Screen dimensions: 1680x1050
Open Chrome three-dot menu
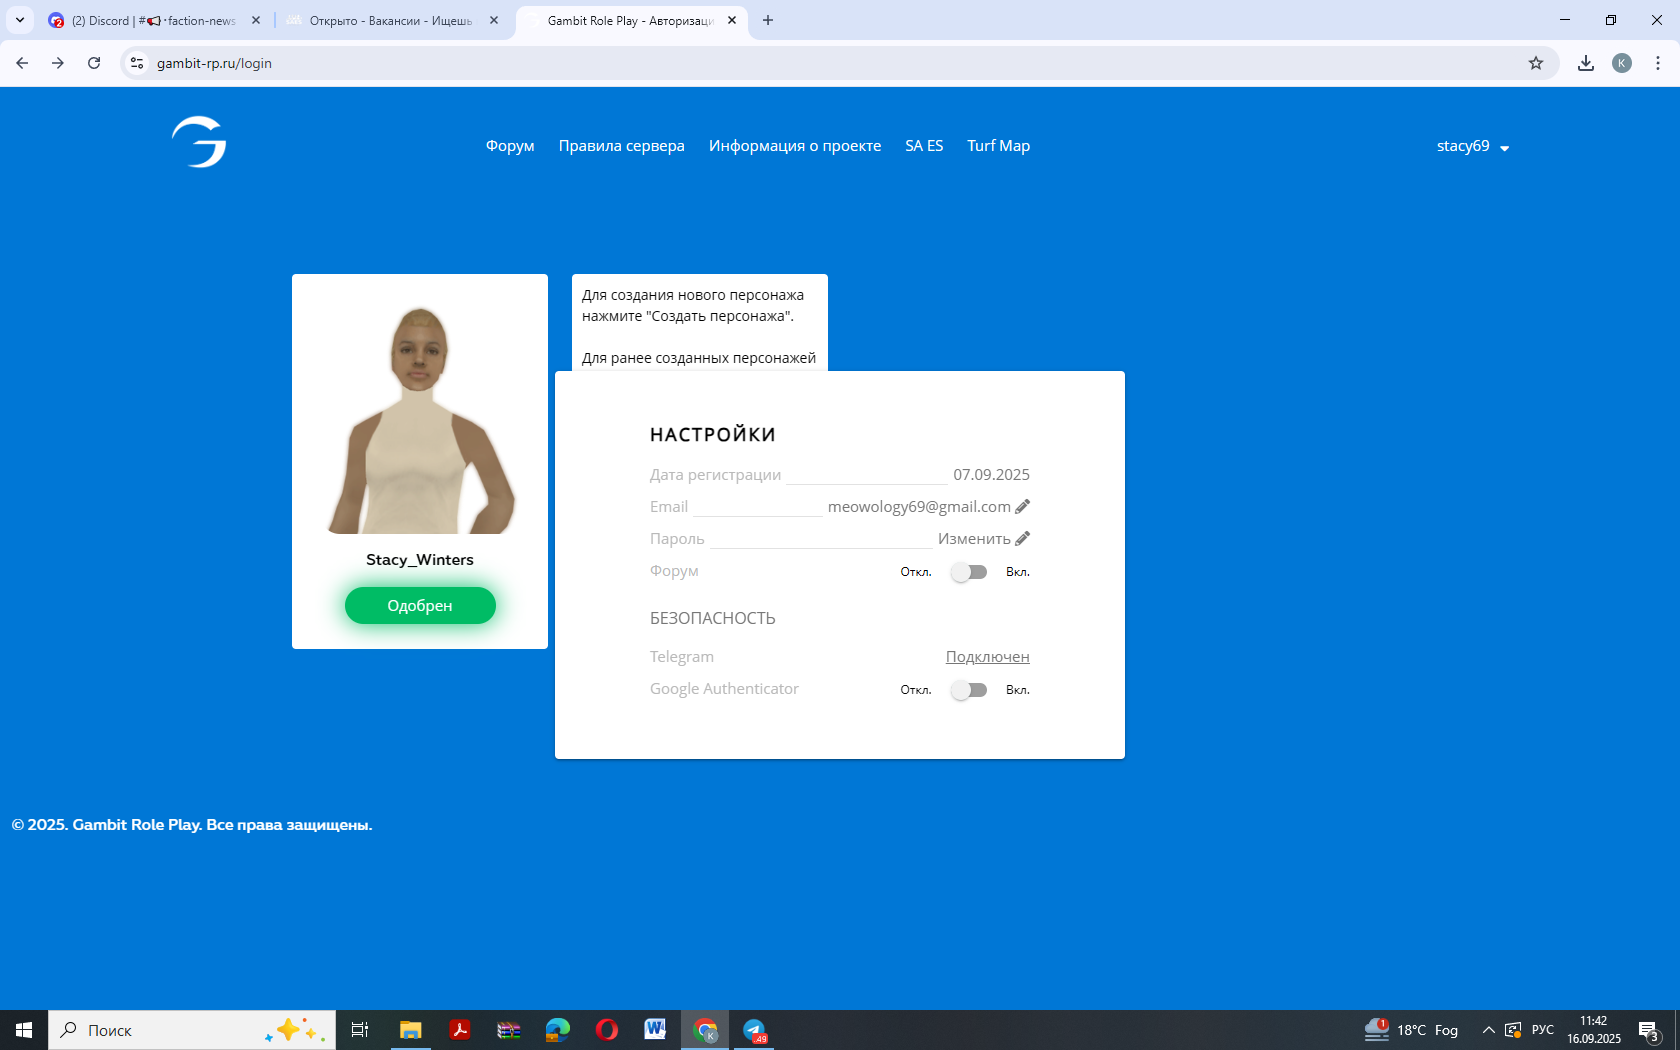click(x=1658, y=63)
